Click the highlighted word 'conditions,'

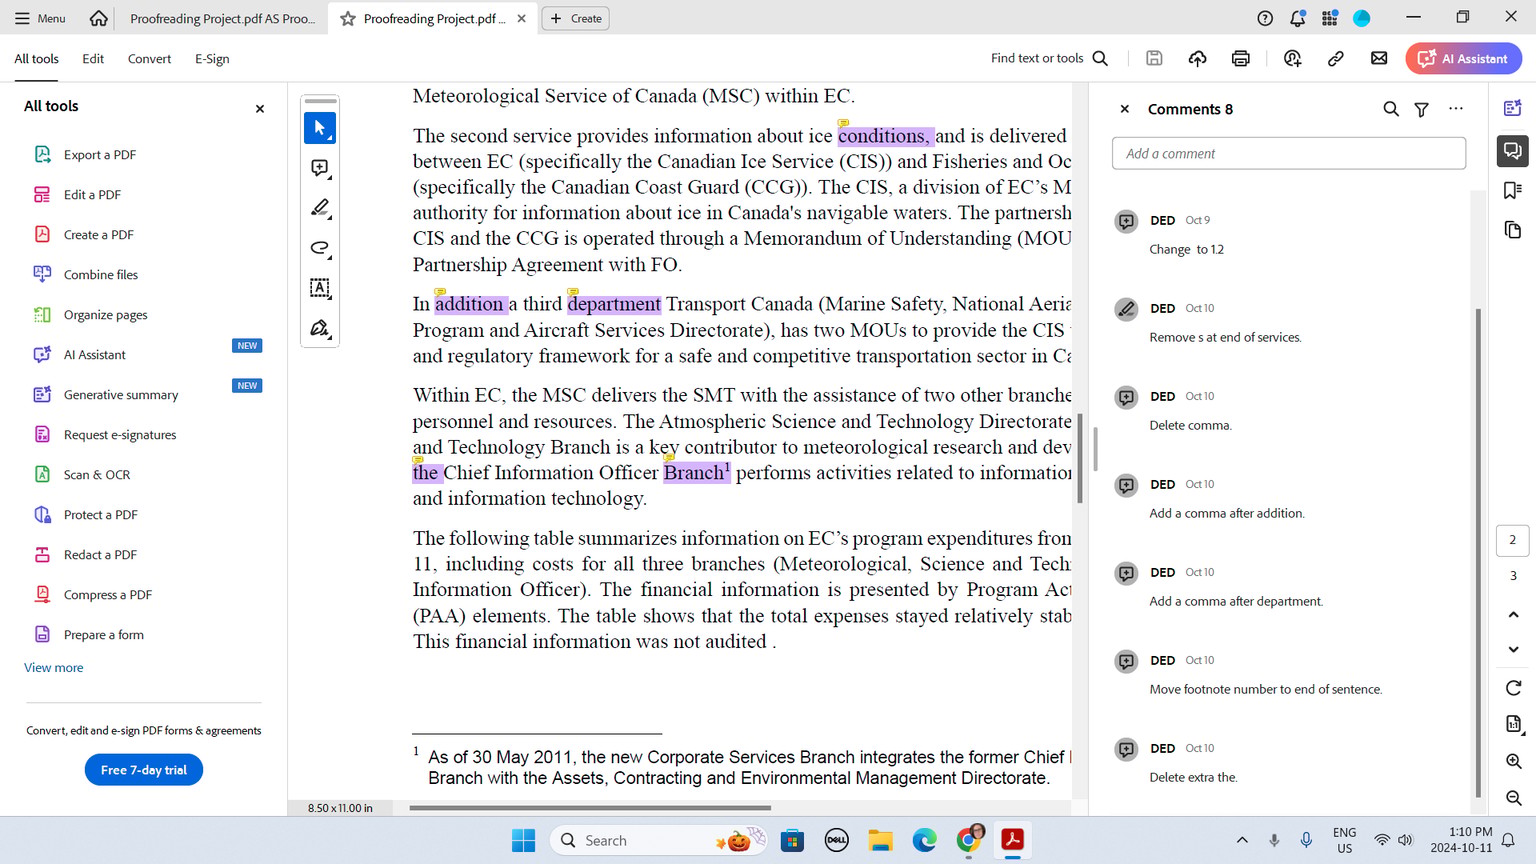[x=885, y=136]
